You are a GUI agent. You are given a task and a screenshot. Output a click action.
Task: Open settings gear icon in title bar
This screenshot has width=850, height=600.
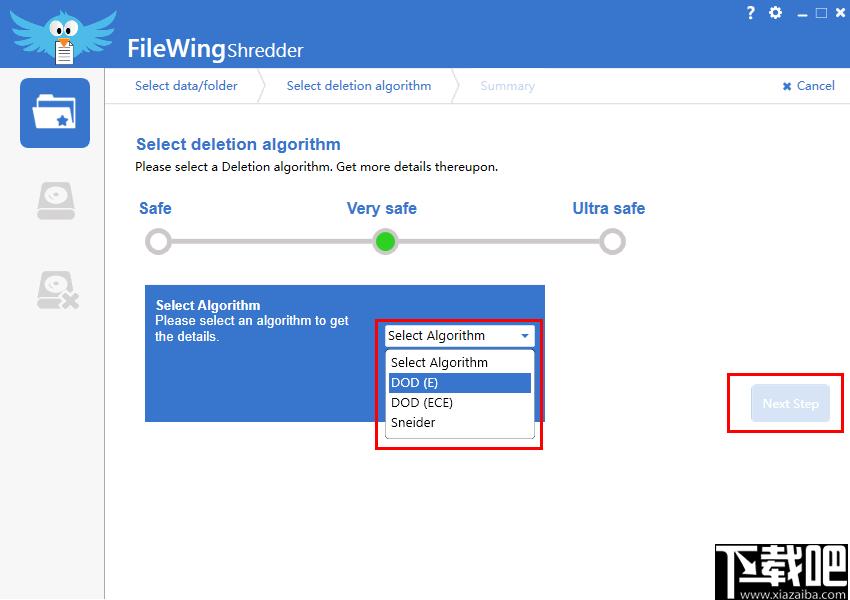[776, 13]
